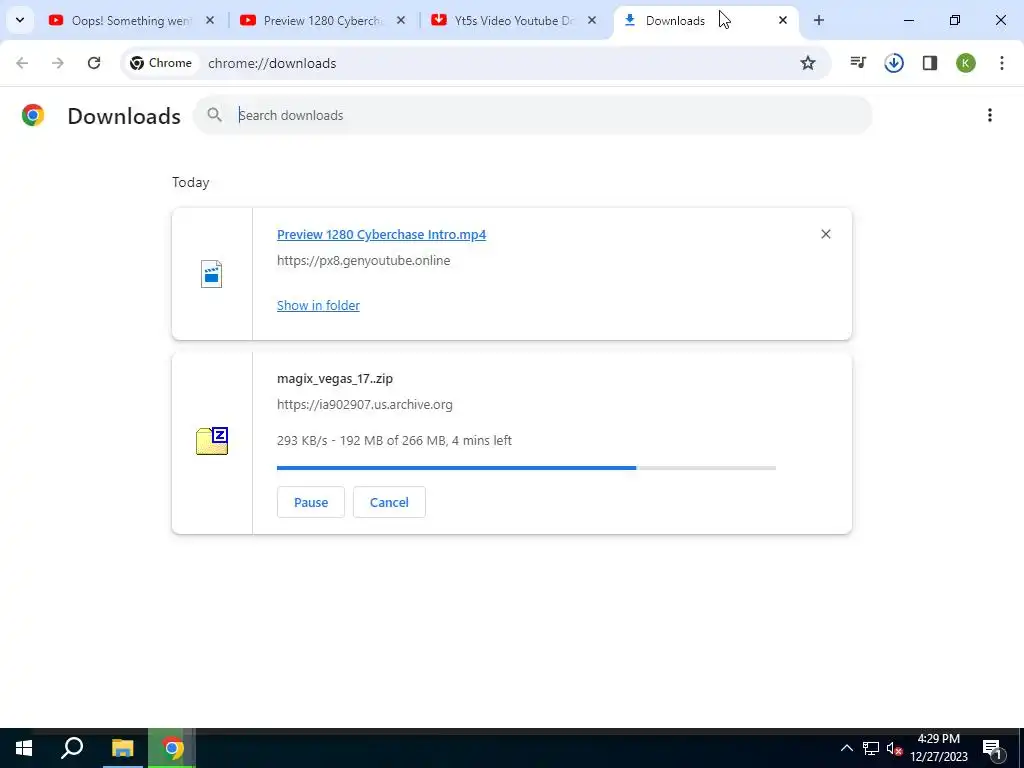Screen dimensions: 1024x768
Task: Remove Cyberchase Intro.mp4 from list
Action: 825,234
